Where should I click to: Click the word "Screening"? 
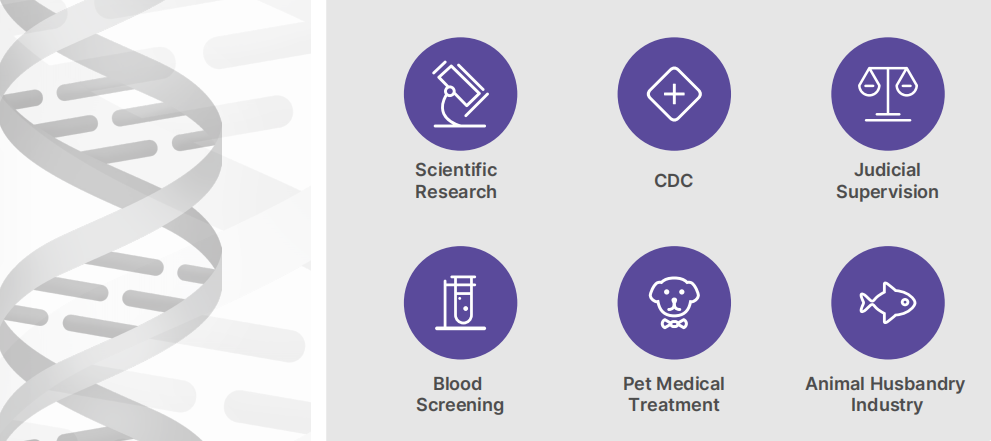coord(460,406)
